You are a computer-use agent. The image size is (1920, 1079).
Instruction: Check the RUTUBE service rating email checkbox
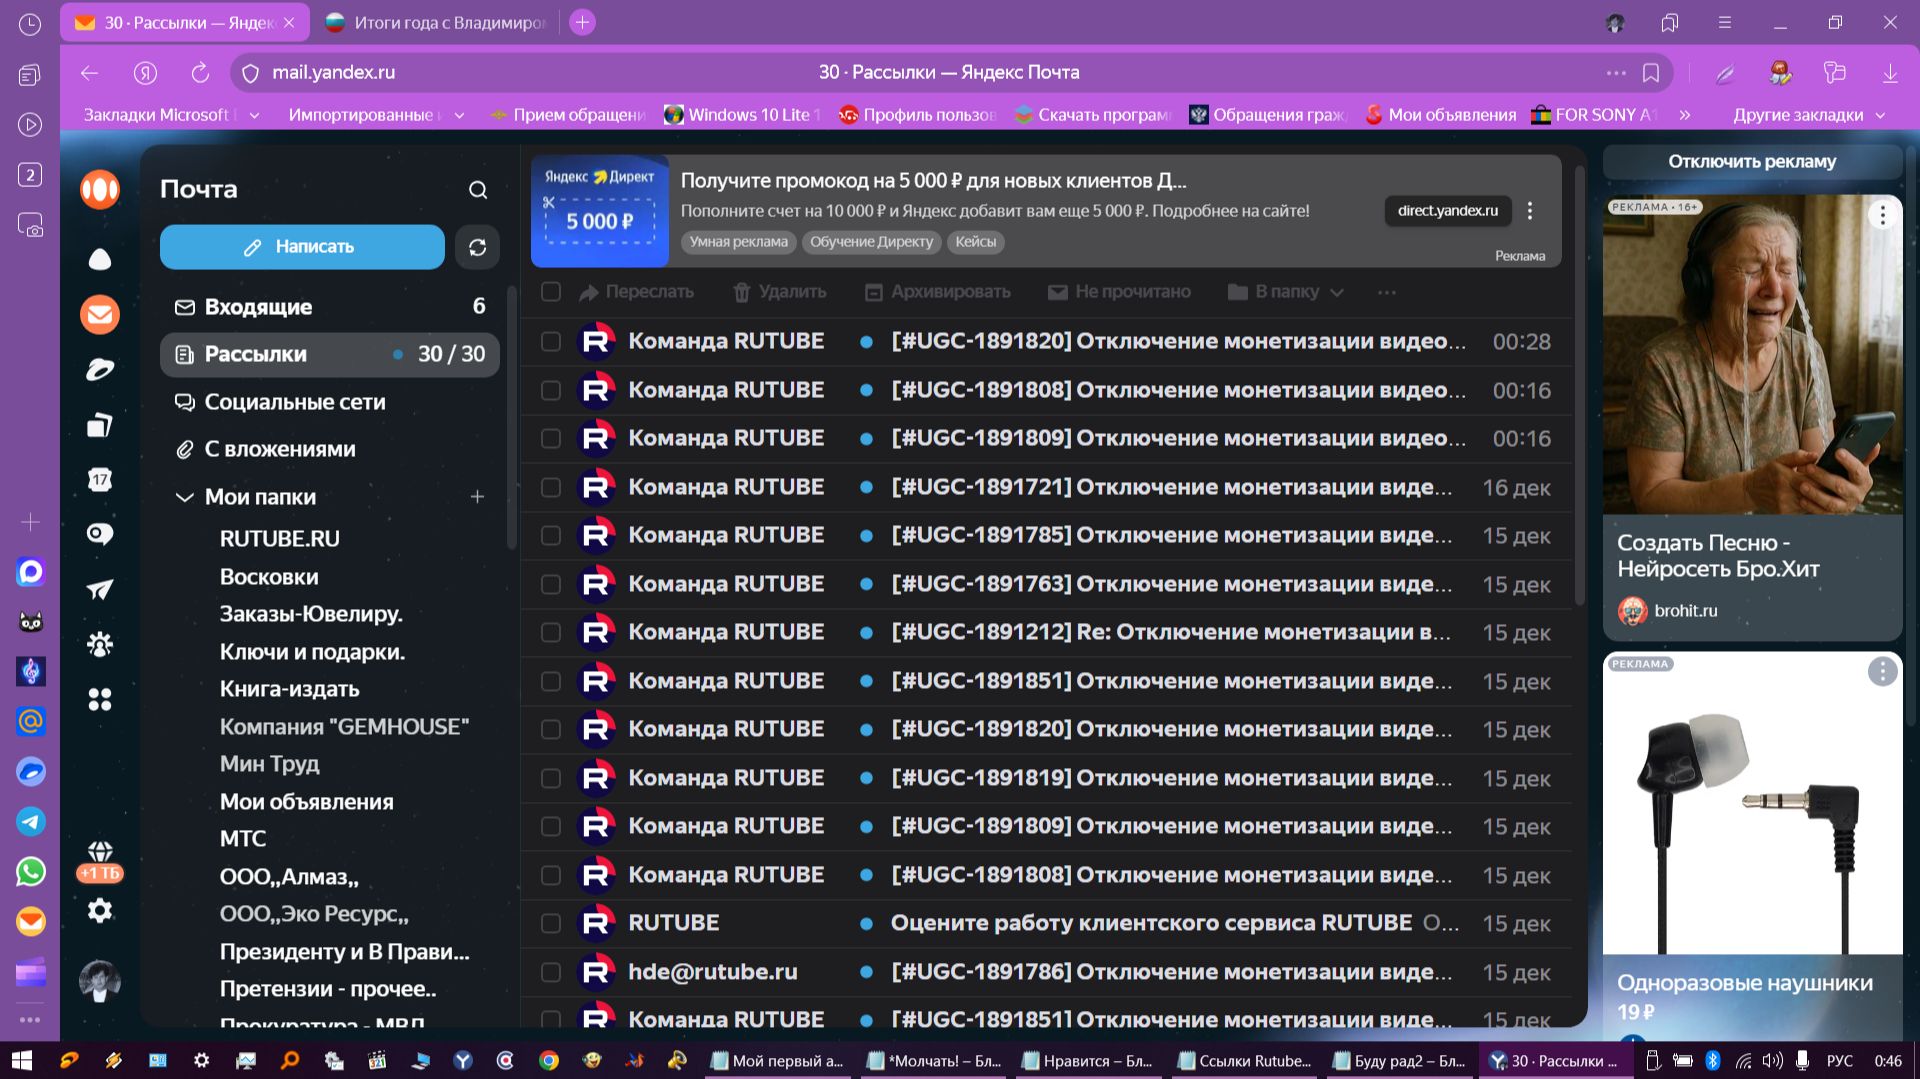tap(551, 923)
